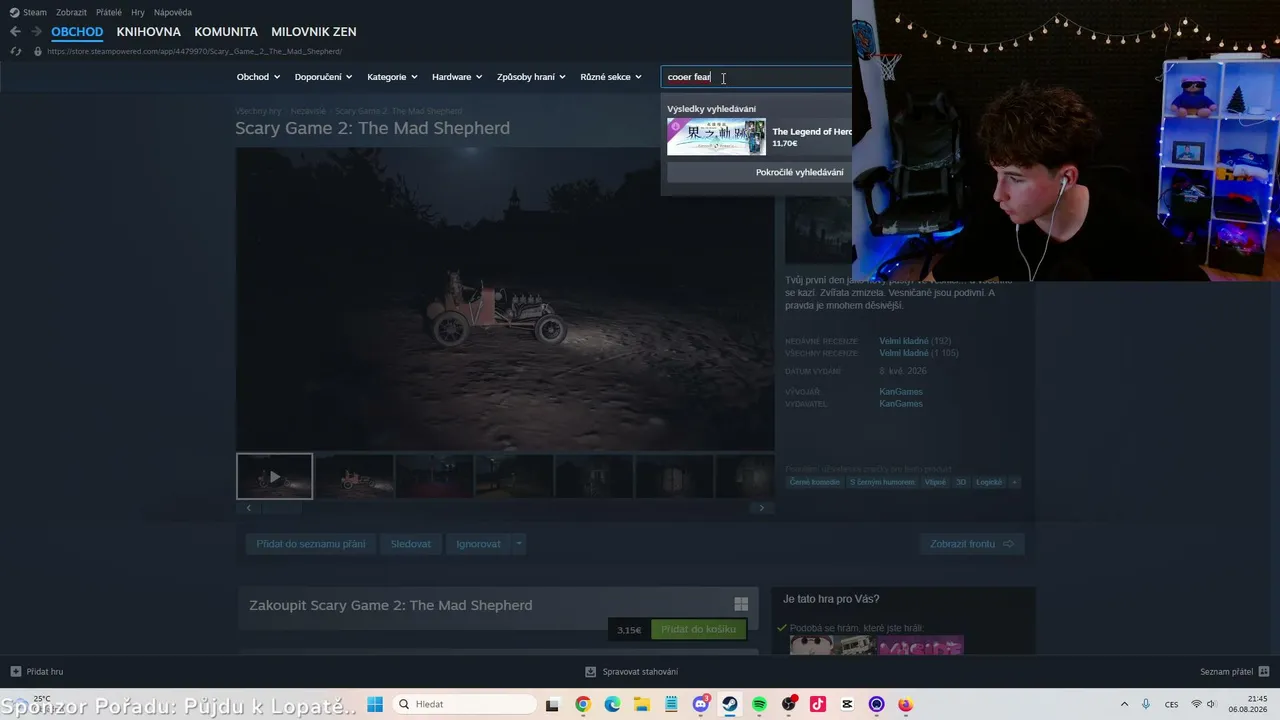
Task: Expand the Doporučení dropdown
Action: pos(323,77)
